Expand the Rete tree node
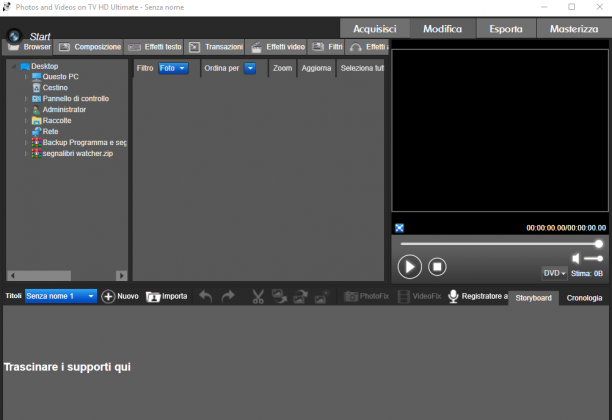612x420 pixels. coord(26,132)
